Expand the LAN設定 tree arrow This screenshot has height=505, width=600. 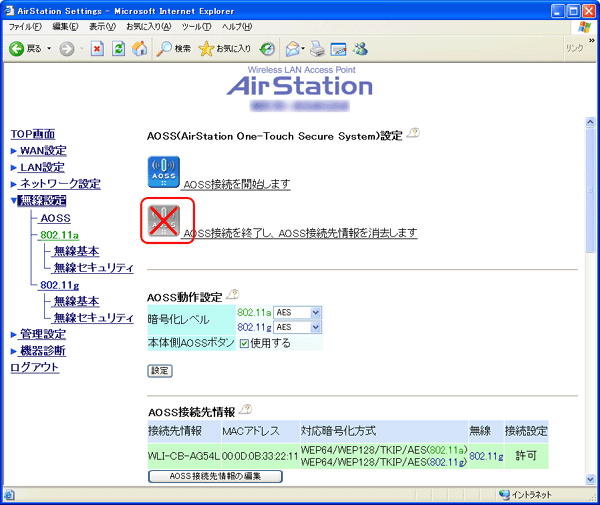pyautogui.click(x=13, y=168)
